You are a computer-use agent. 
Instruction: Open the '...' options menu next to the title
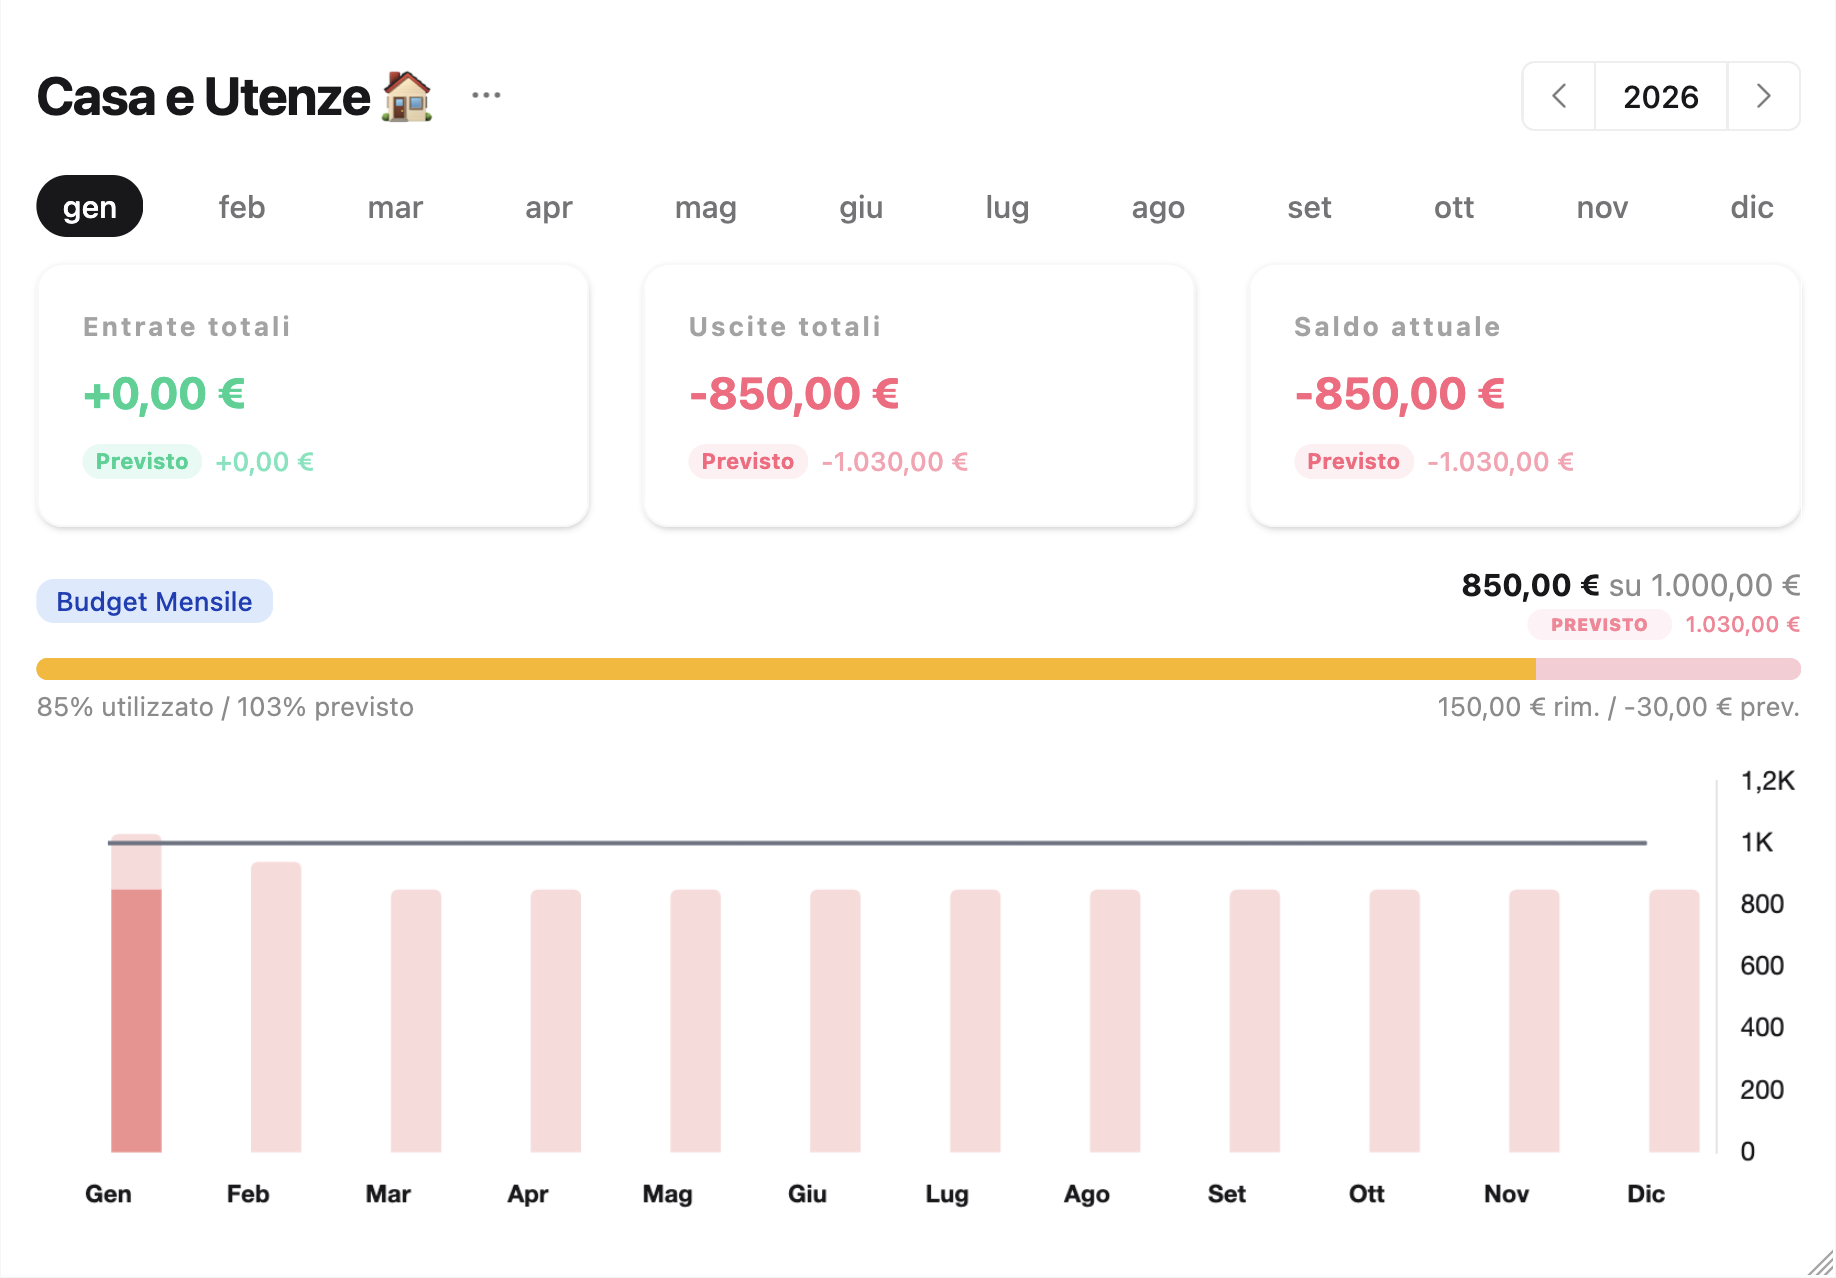tap(486, 95)
